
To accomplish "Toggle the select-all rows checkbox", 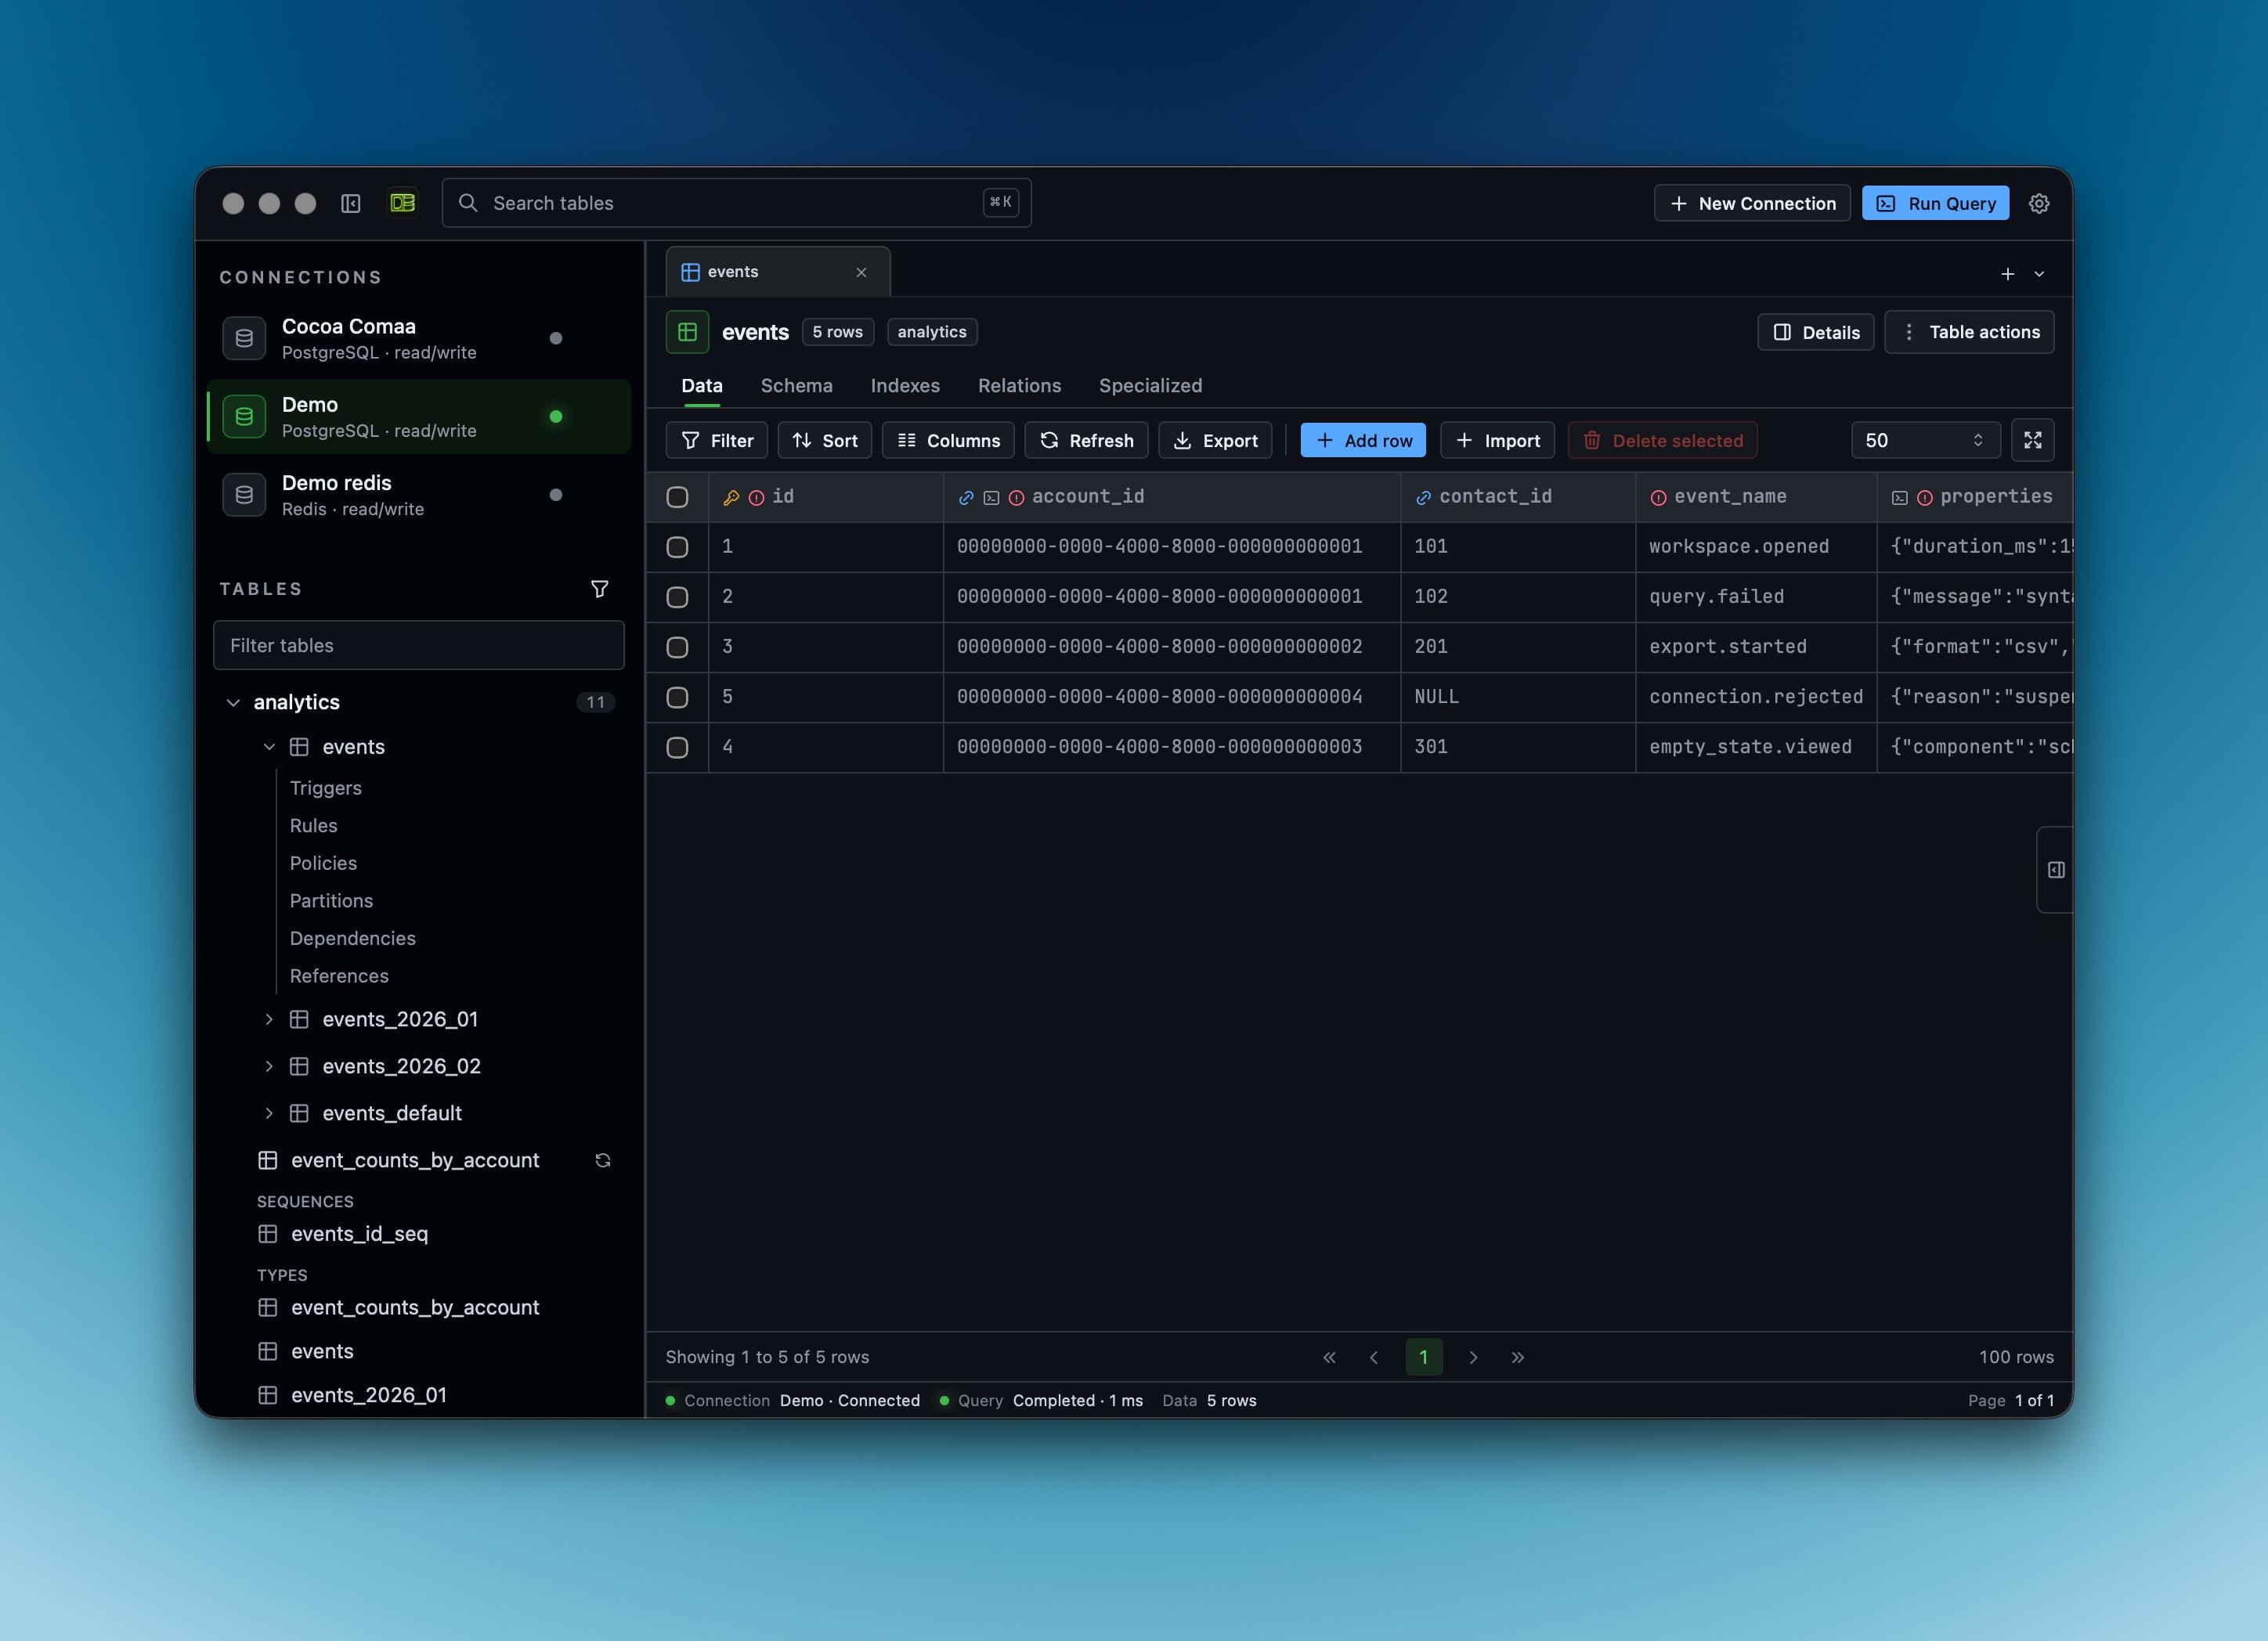I will click(677, 497).
